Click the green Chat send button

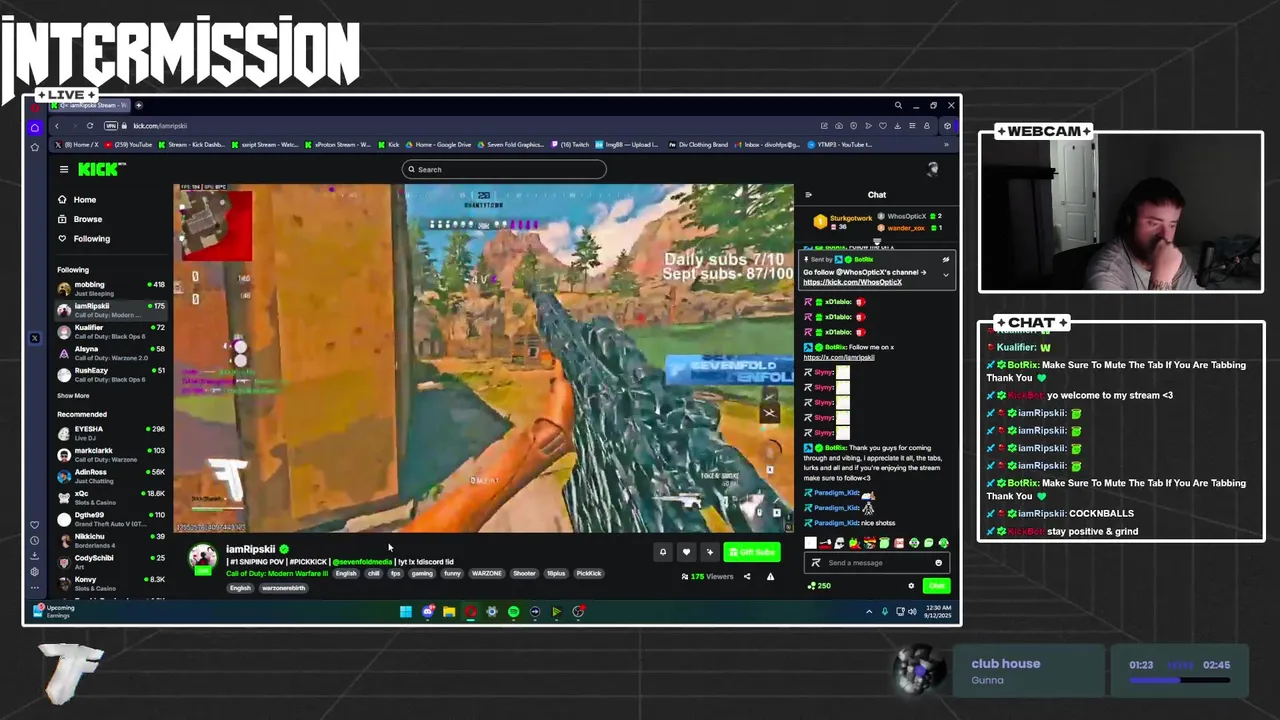[936, 586]
